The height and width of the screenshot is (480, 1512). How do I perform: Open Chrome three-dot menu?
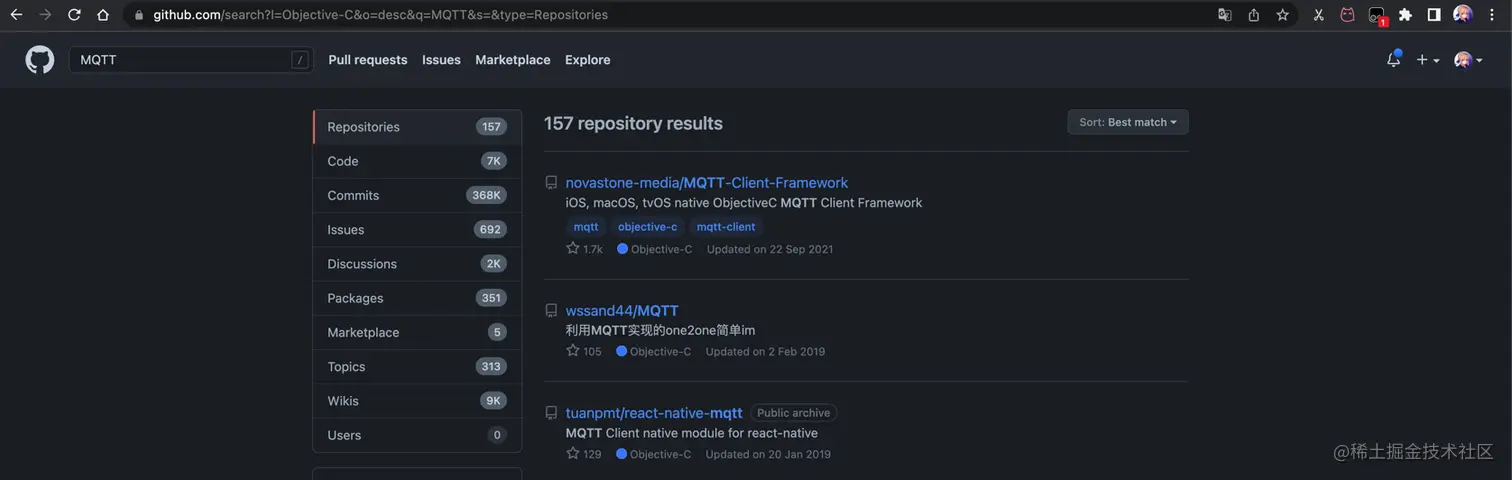(1494, 15)
